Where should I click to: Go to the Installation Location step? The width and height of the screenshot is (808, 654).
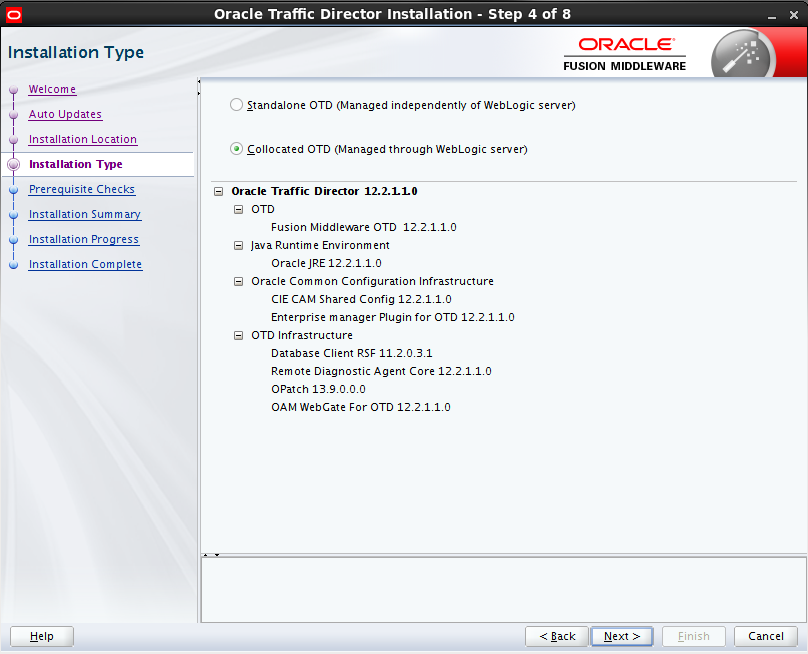pyautogui.click(x=82, y=139)
